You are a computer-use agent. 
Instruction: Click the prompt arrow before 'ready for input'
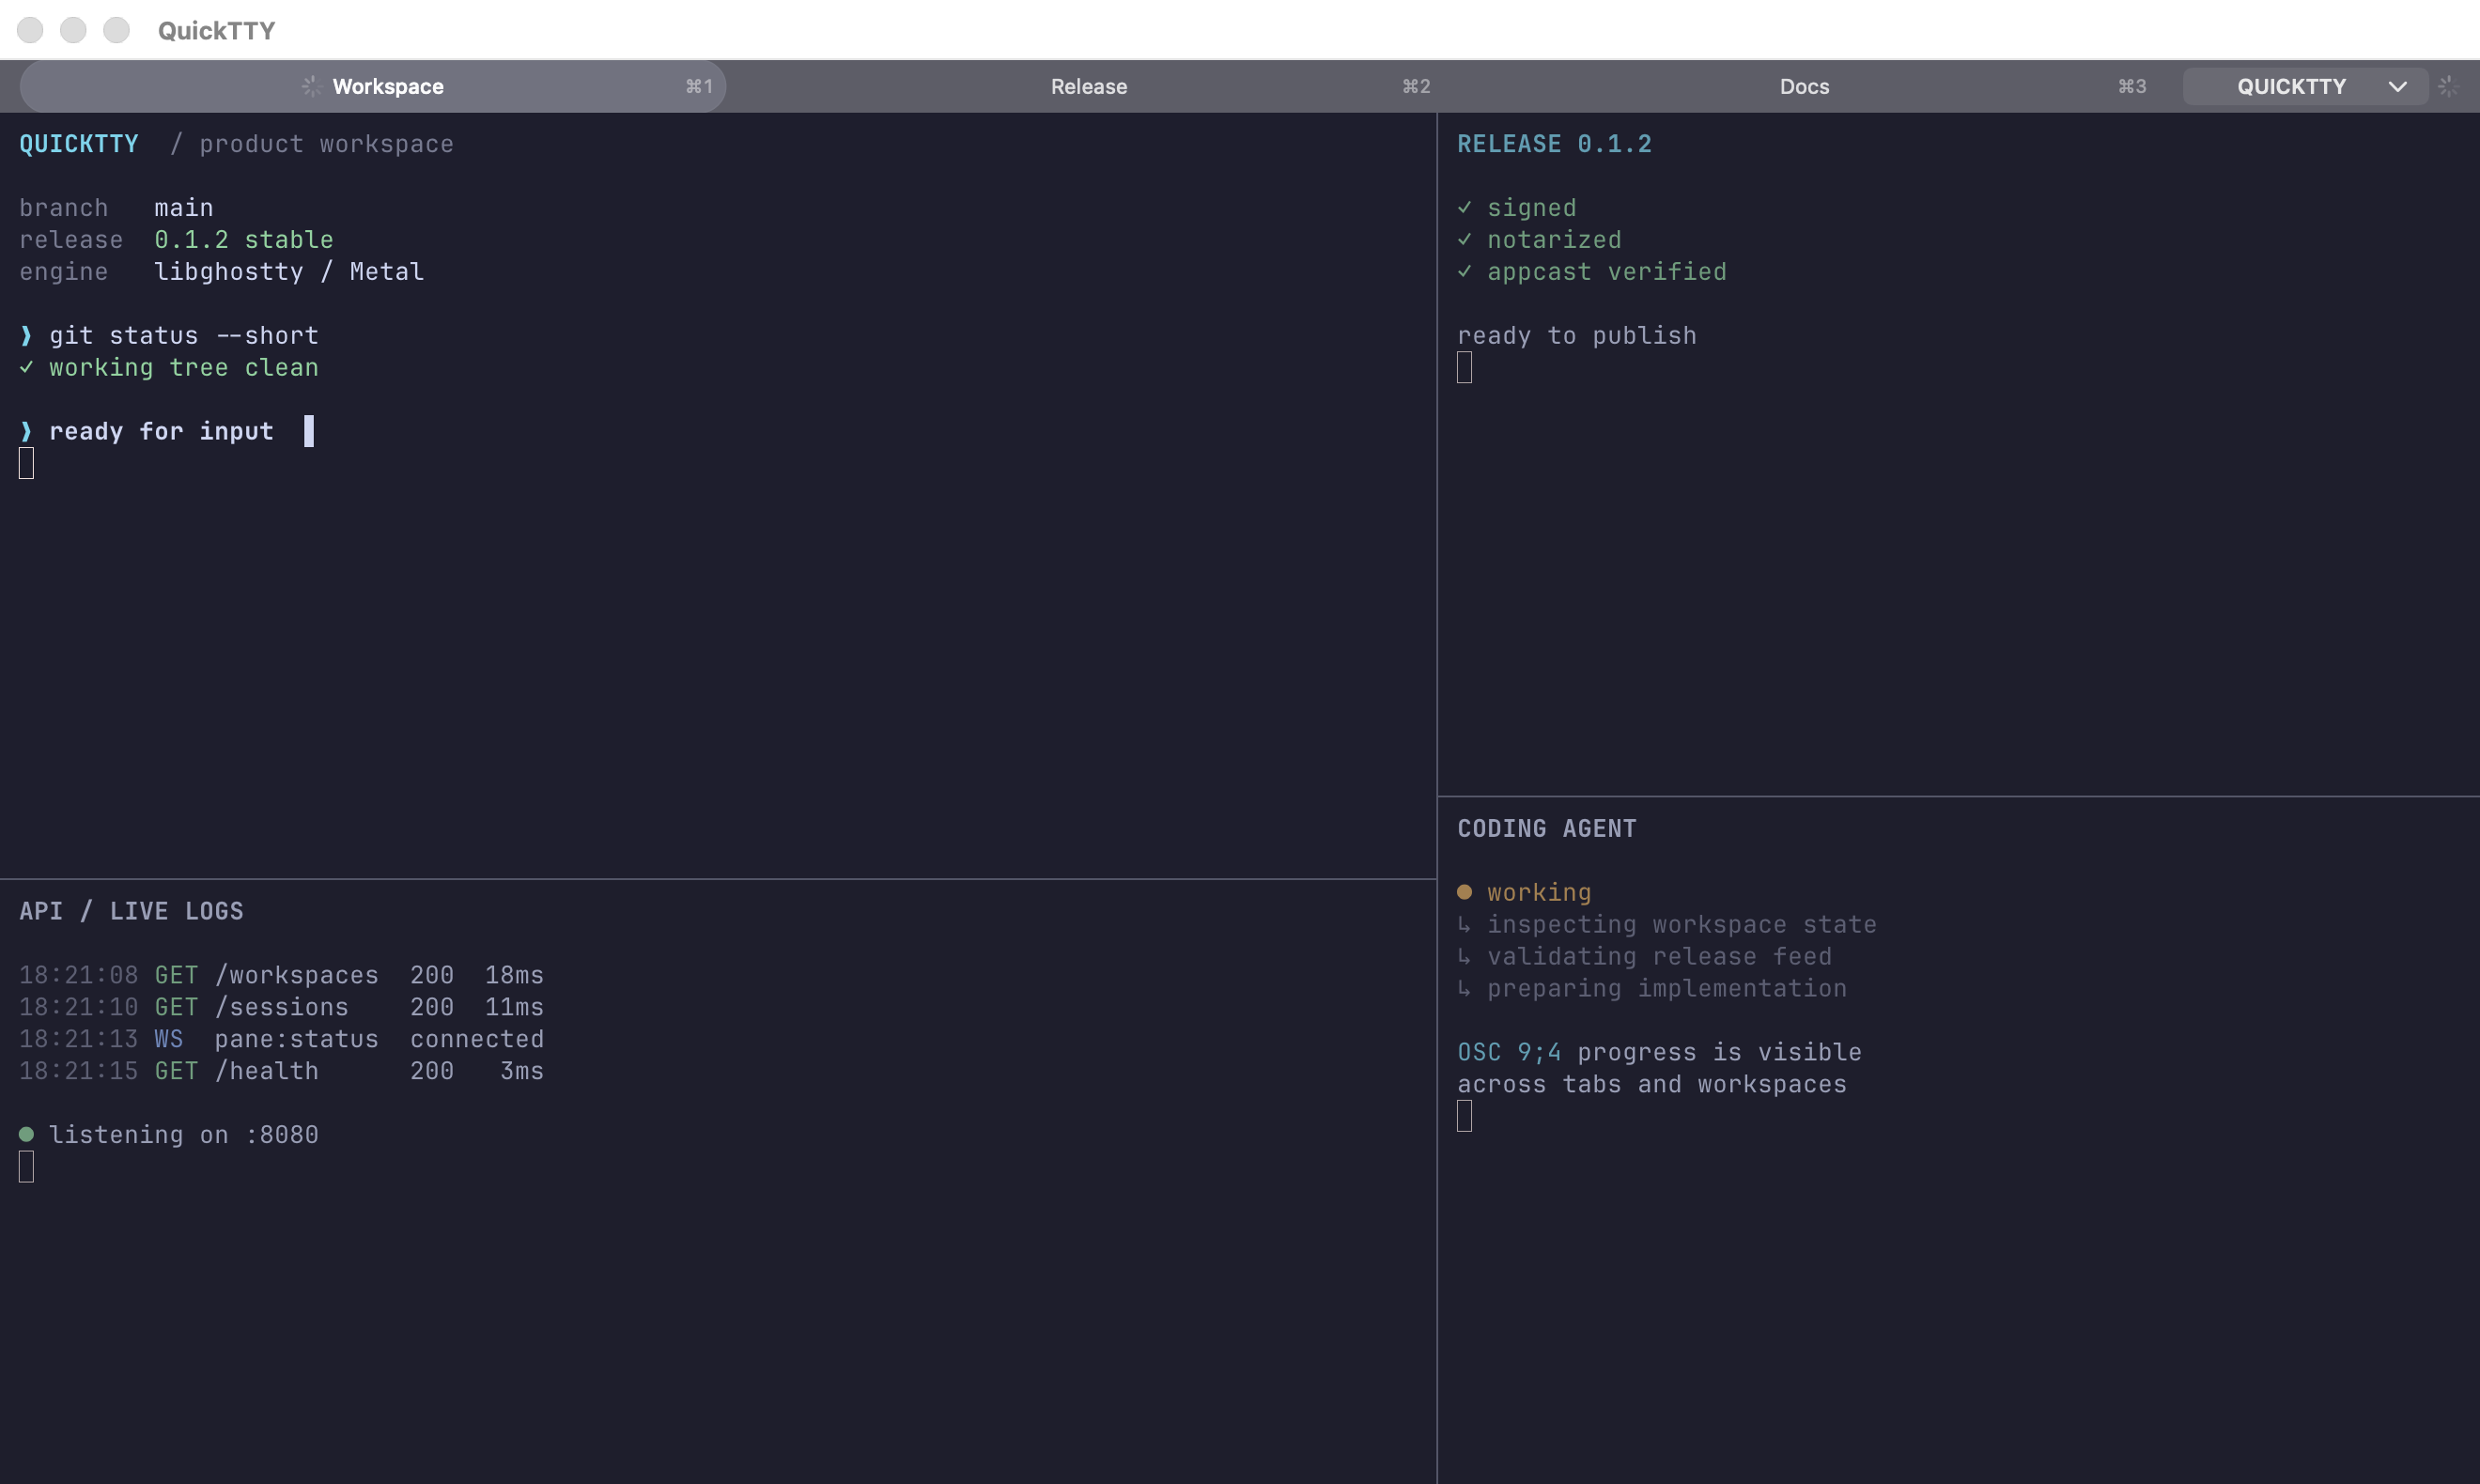27,431
